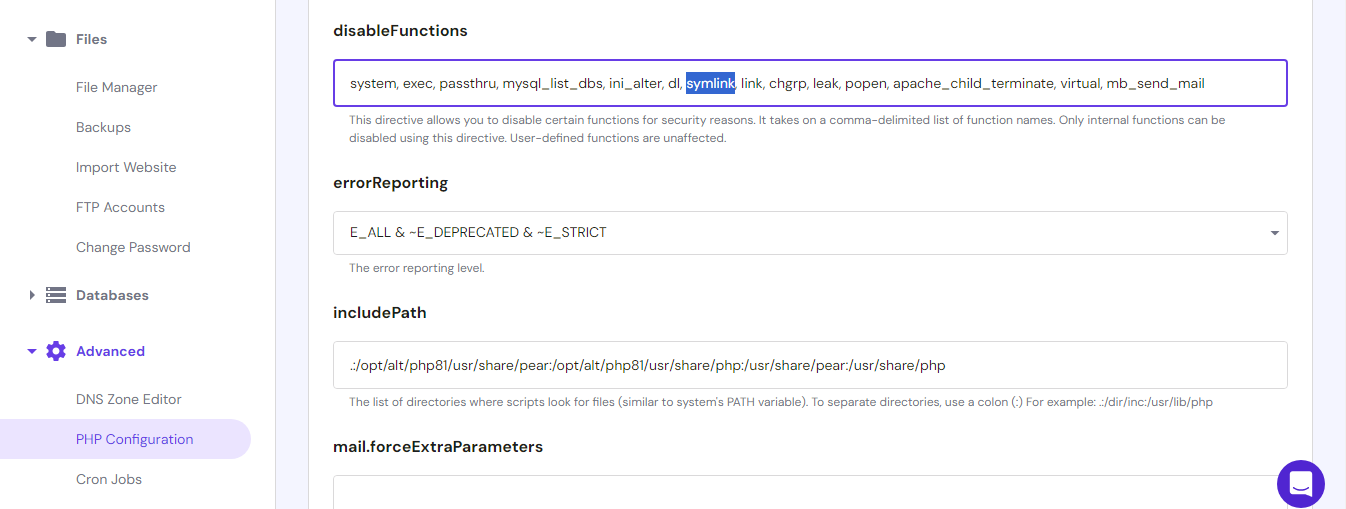
Task: Click the highlighted symlink word
Action: (710, 83)
